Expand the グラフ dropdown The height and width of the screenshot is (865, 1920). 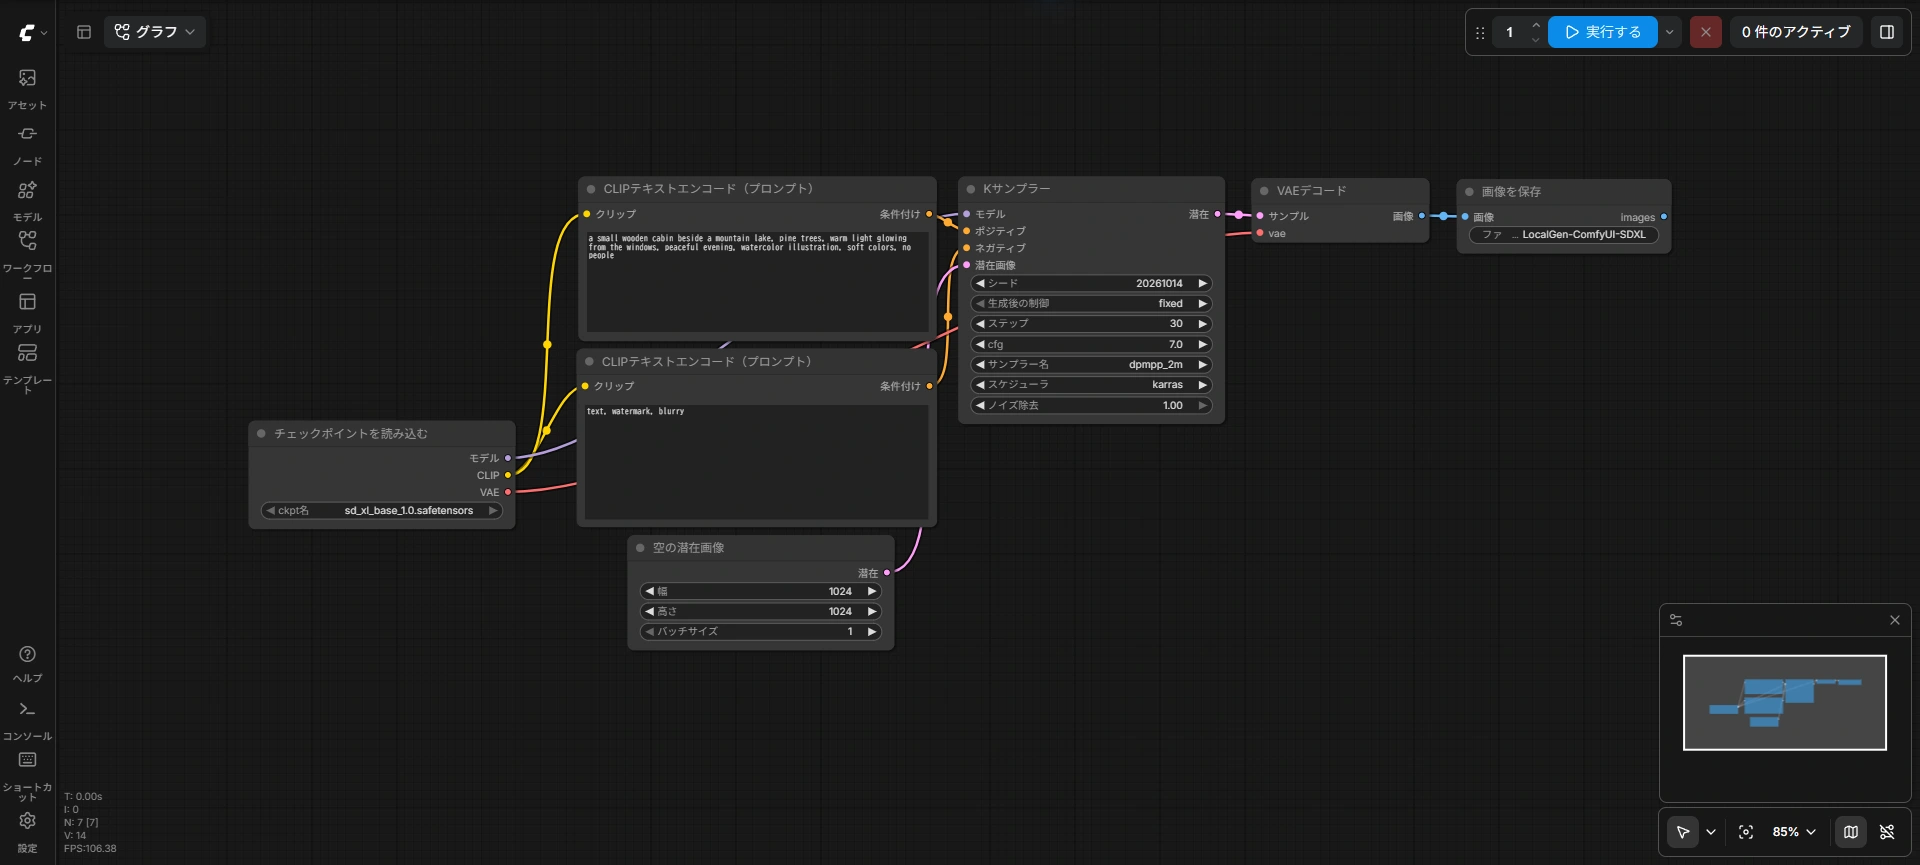(155, 32)
